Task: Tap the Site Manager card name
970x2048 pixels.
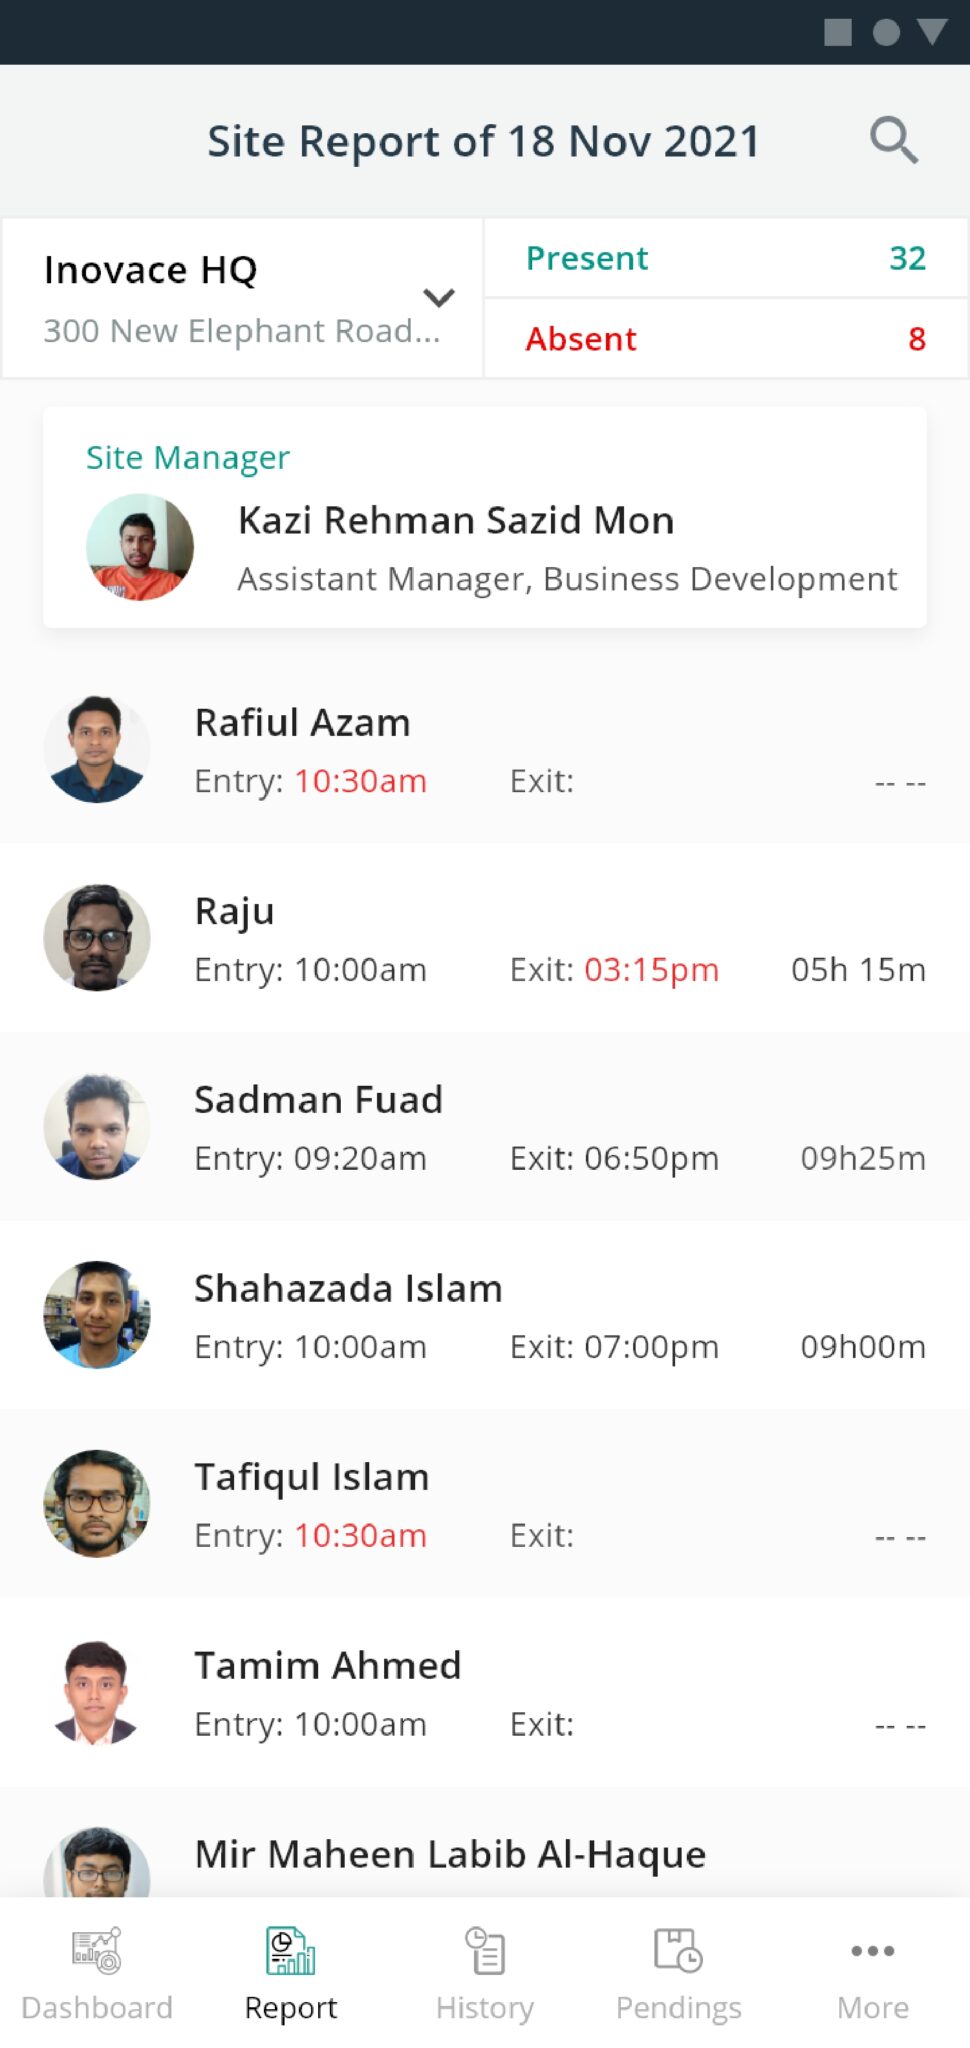Action: (456, 521)
